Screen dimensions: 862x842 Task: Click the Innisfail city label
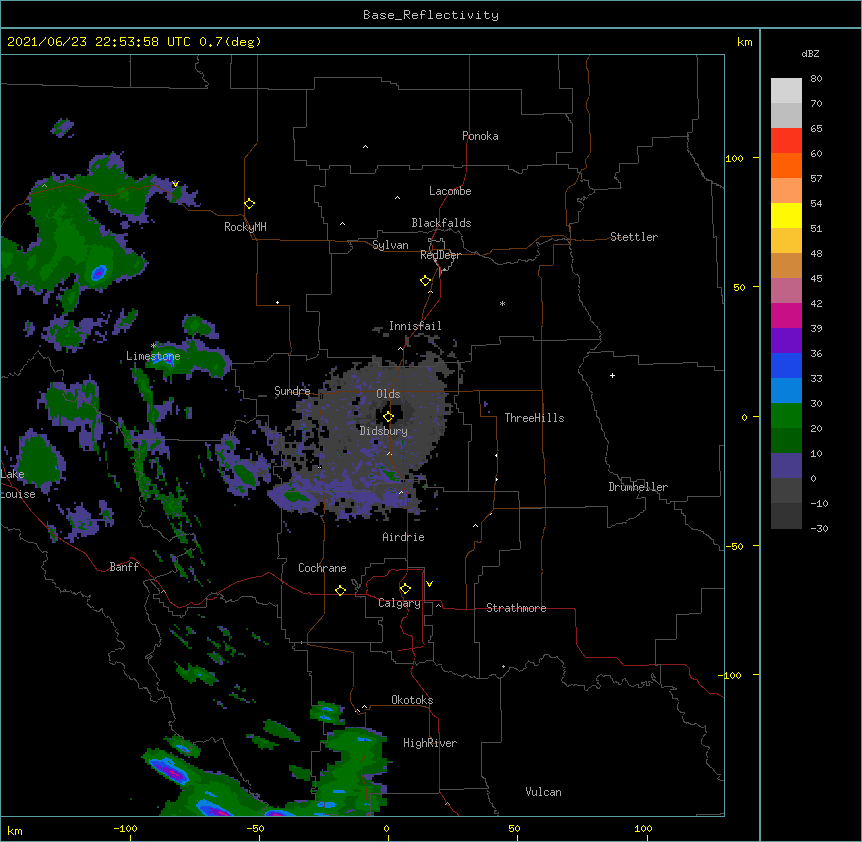[415, 326]
